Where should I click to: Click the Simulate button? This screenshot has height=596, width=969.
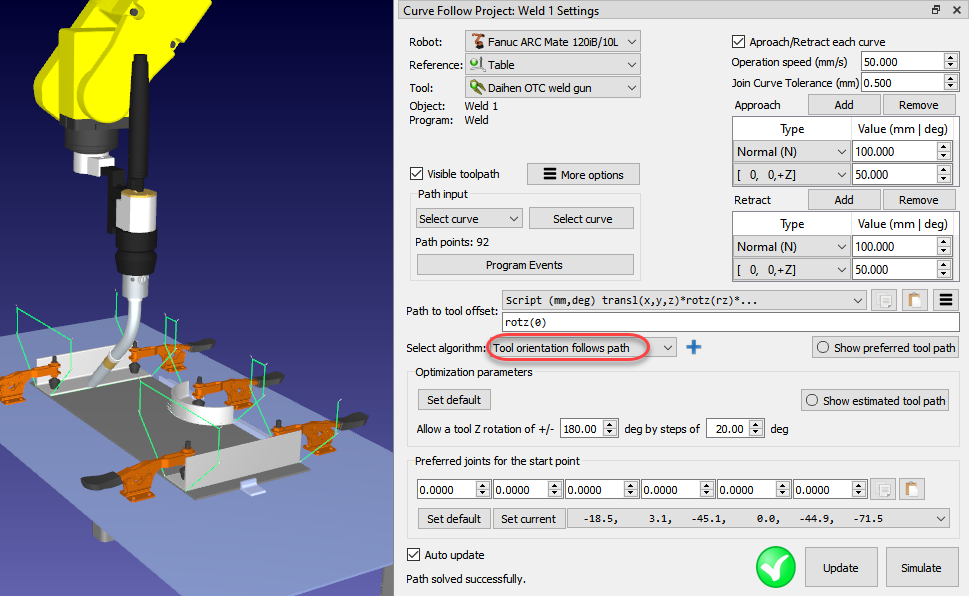tap(921, 567)
